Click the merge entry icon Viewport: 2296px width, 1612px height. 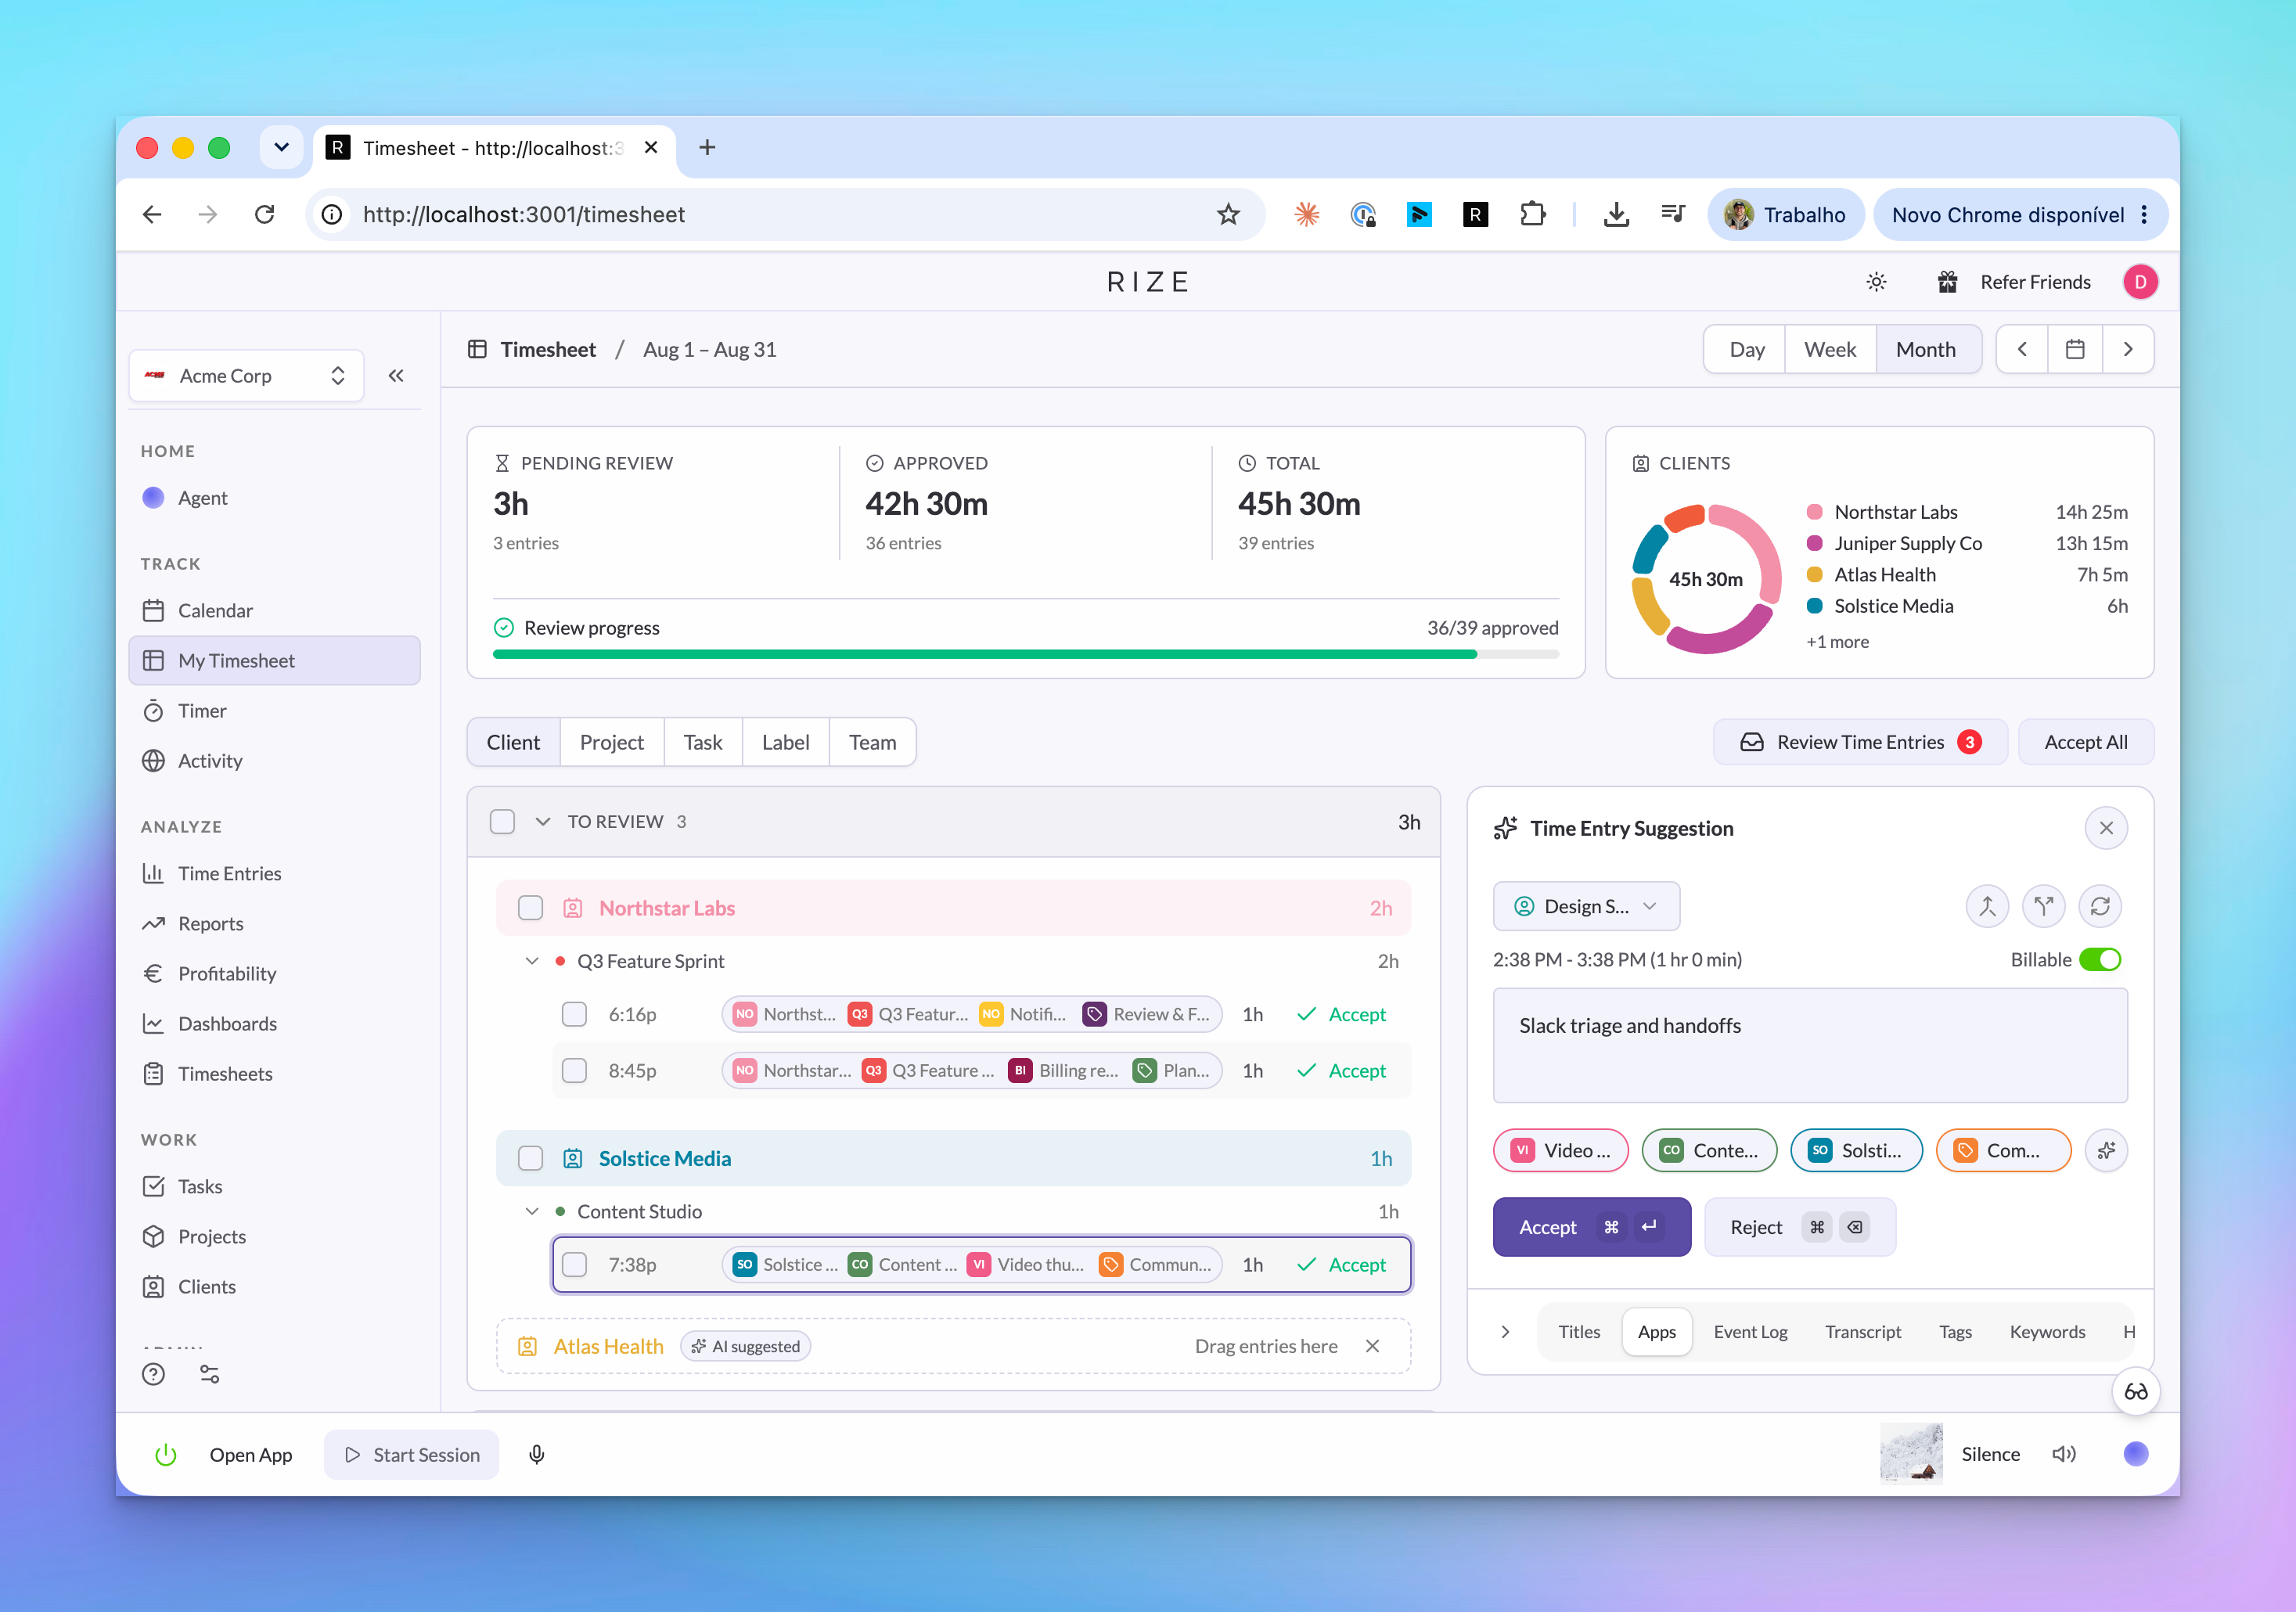point(1987,906)
